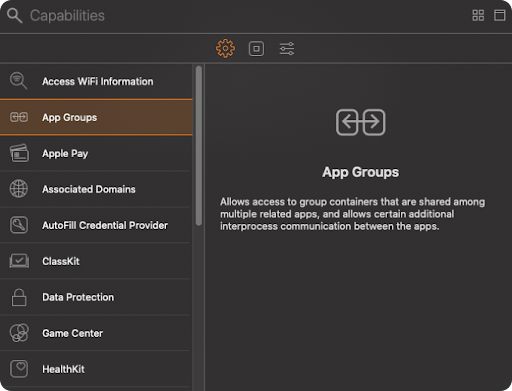
Task: Select the ClassKit capability icon
Action: (x=19, y=261)
